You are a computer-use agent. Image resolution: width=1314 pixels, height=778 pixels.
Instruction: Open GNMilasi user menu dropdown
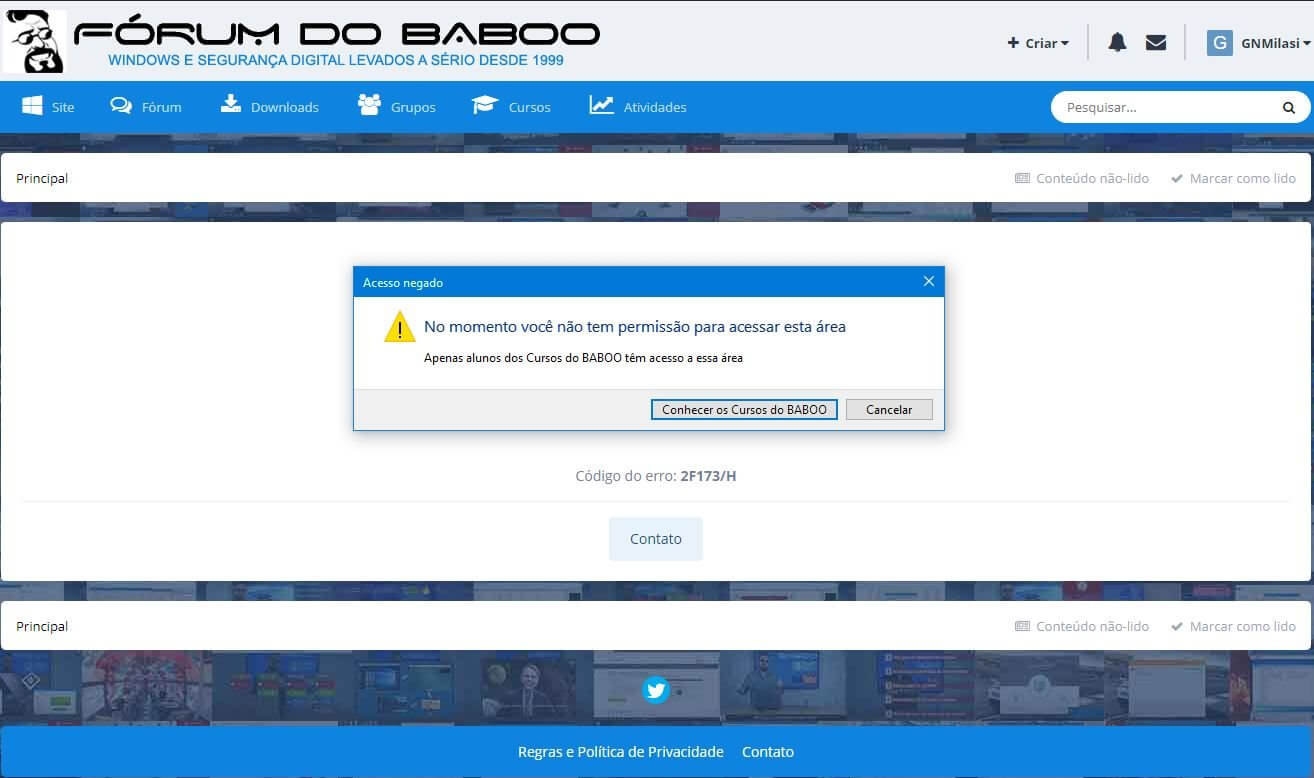tap(1276, 43)
